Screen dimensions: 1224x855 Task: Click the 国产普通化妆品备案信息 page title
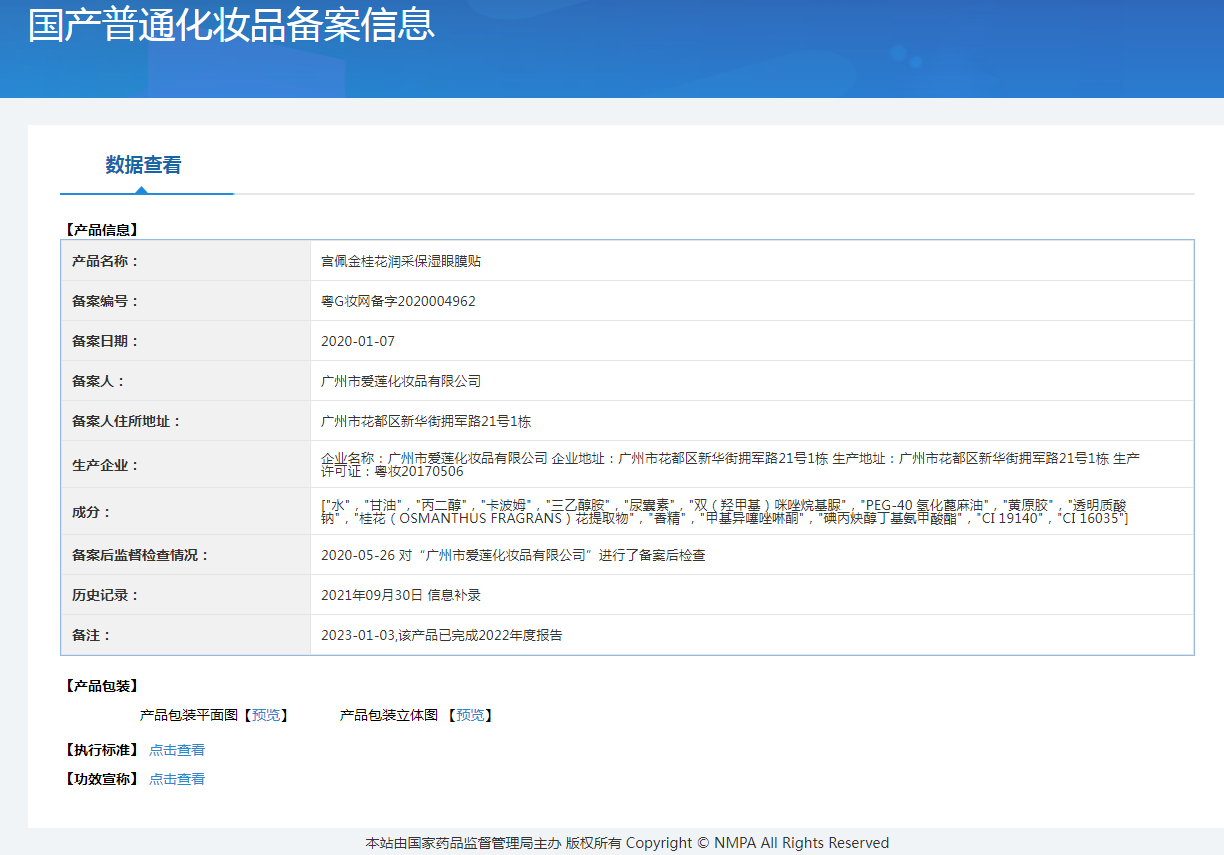pyautogui.click(x=231, y=25)
